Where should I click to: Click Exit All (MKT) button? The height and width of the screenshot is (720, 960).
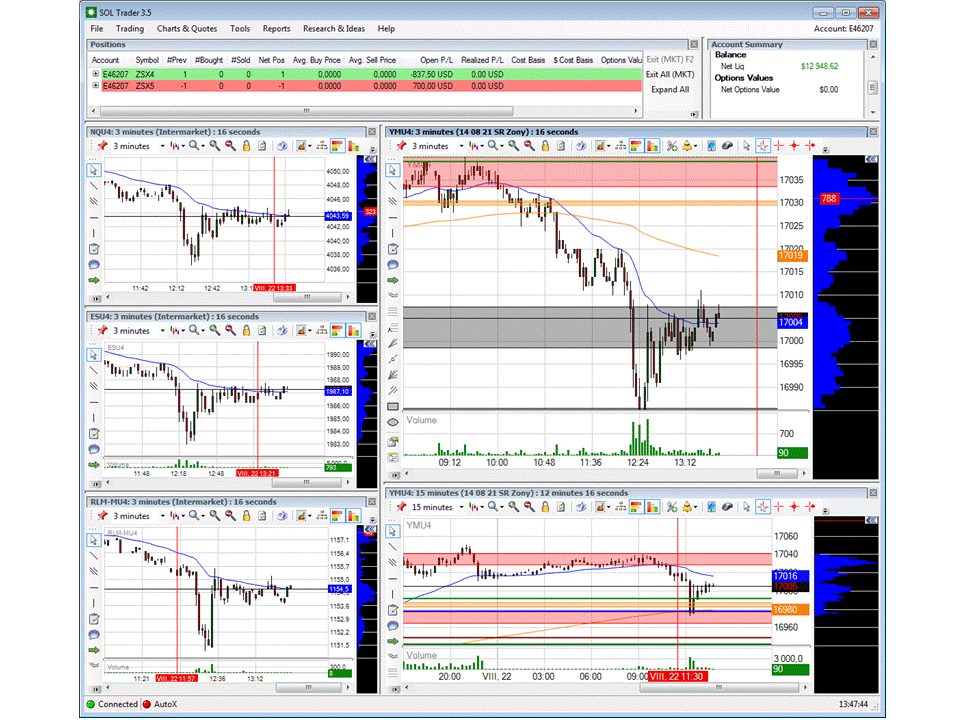point(669,74)
